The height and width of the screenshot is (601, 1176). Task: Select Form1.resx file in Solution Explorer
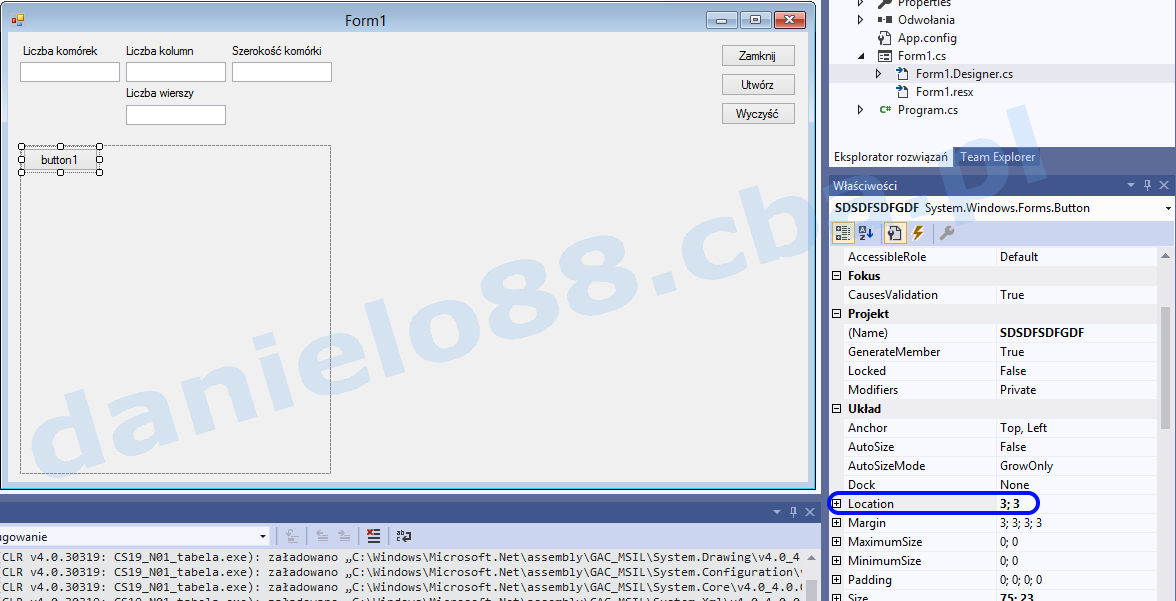pyautogui.click(x=944, y=92)
